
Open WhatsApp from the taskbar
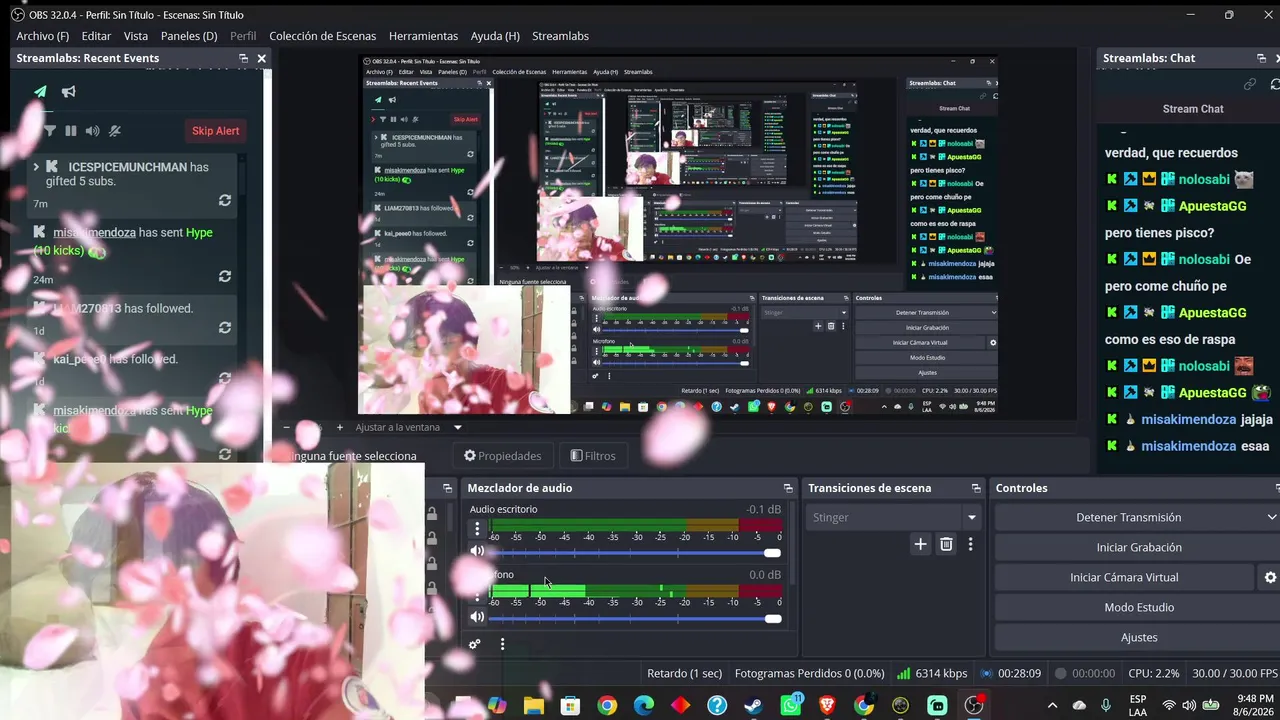[791, 706]
